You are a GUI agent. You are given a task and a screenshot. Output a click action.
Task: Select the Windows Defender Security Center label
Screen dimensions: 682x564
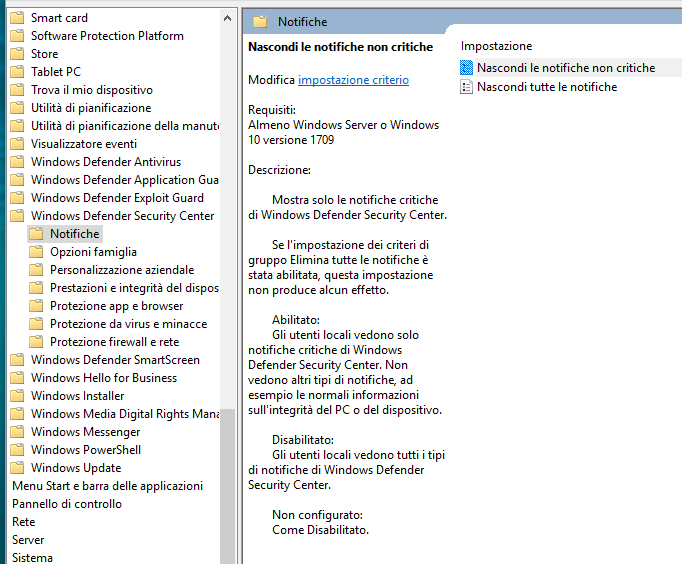122,216
